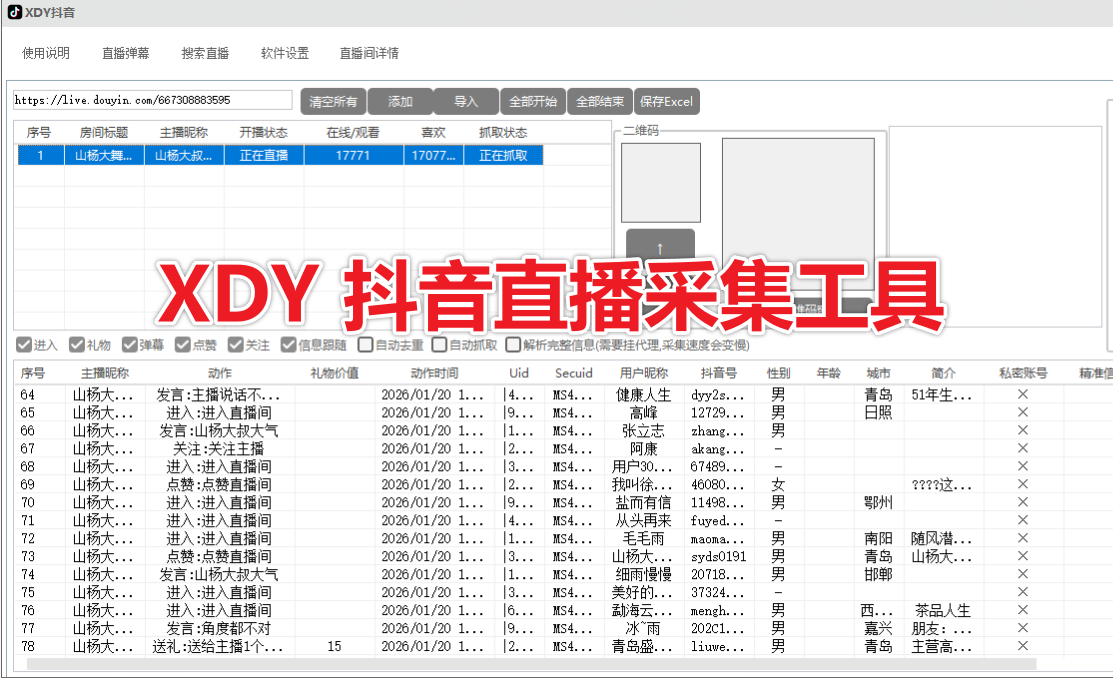Click the 添加 (Add) toolbar button

point(399,101)
